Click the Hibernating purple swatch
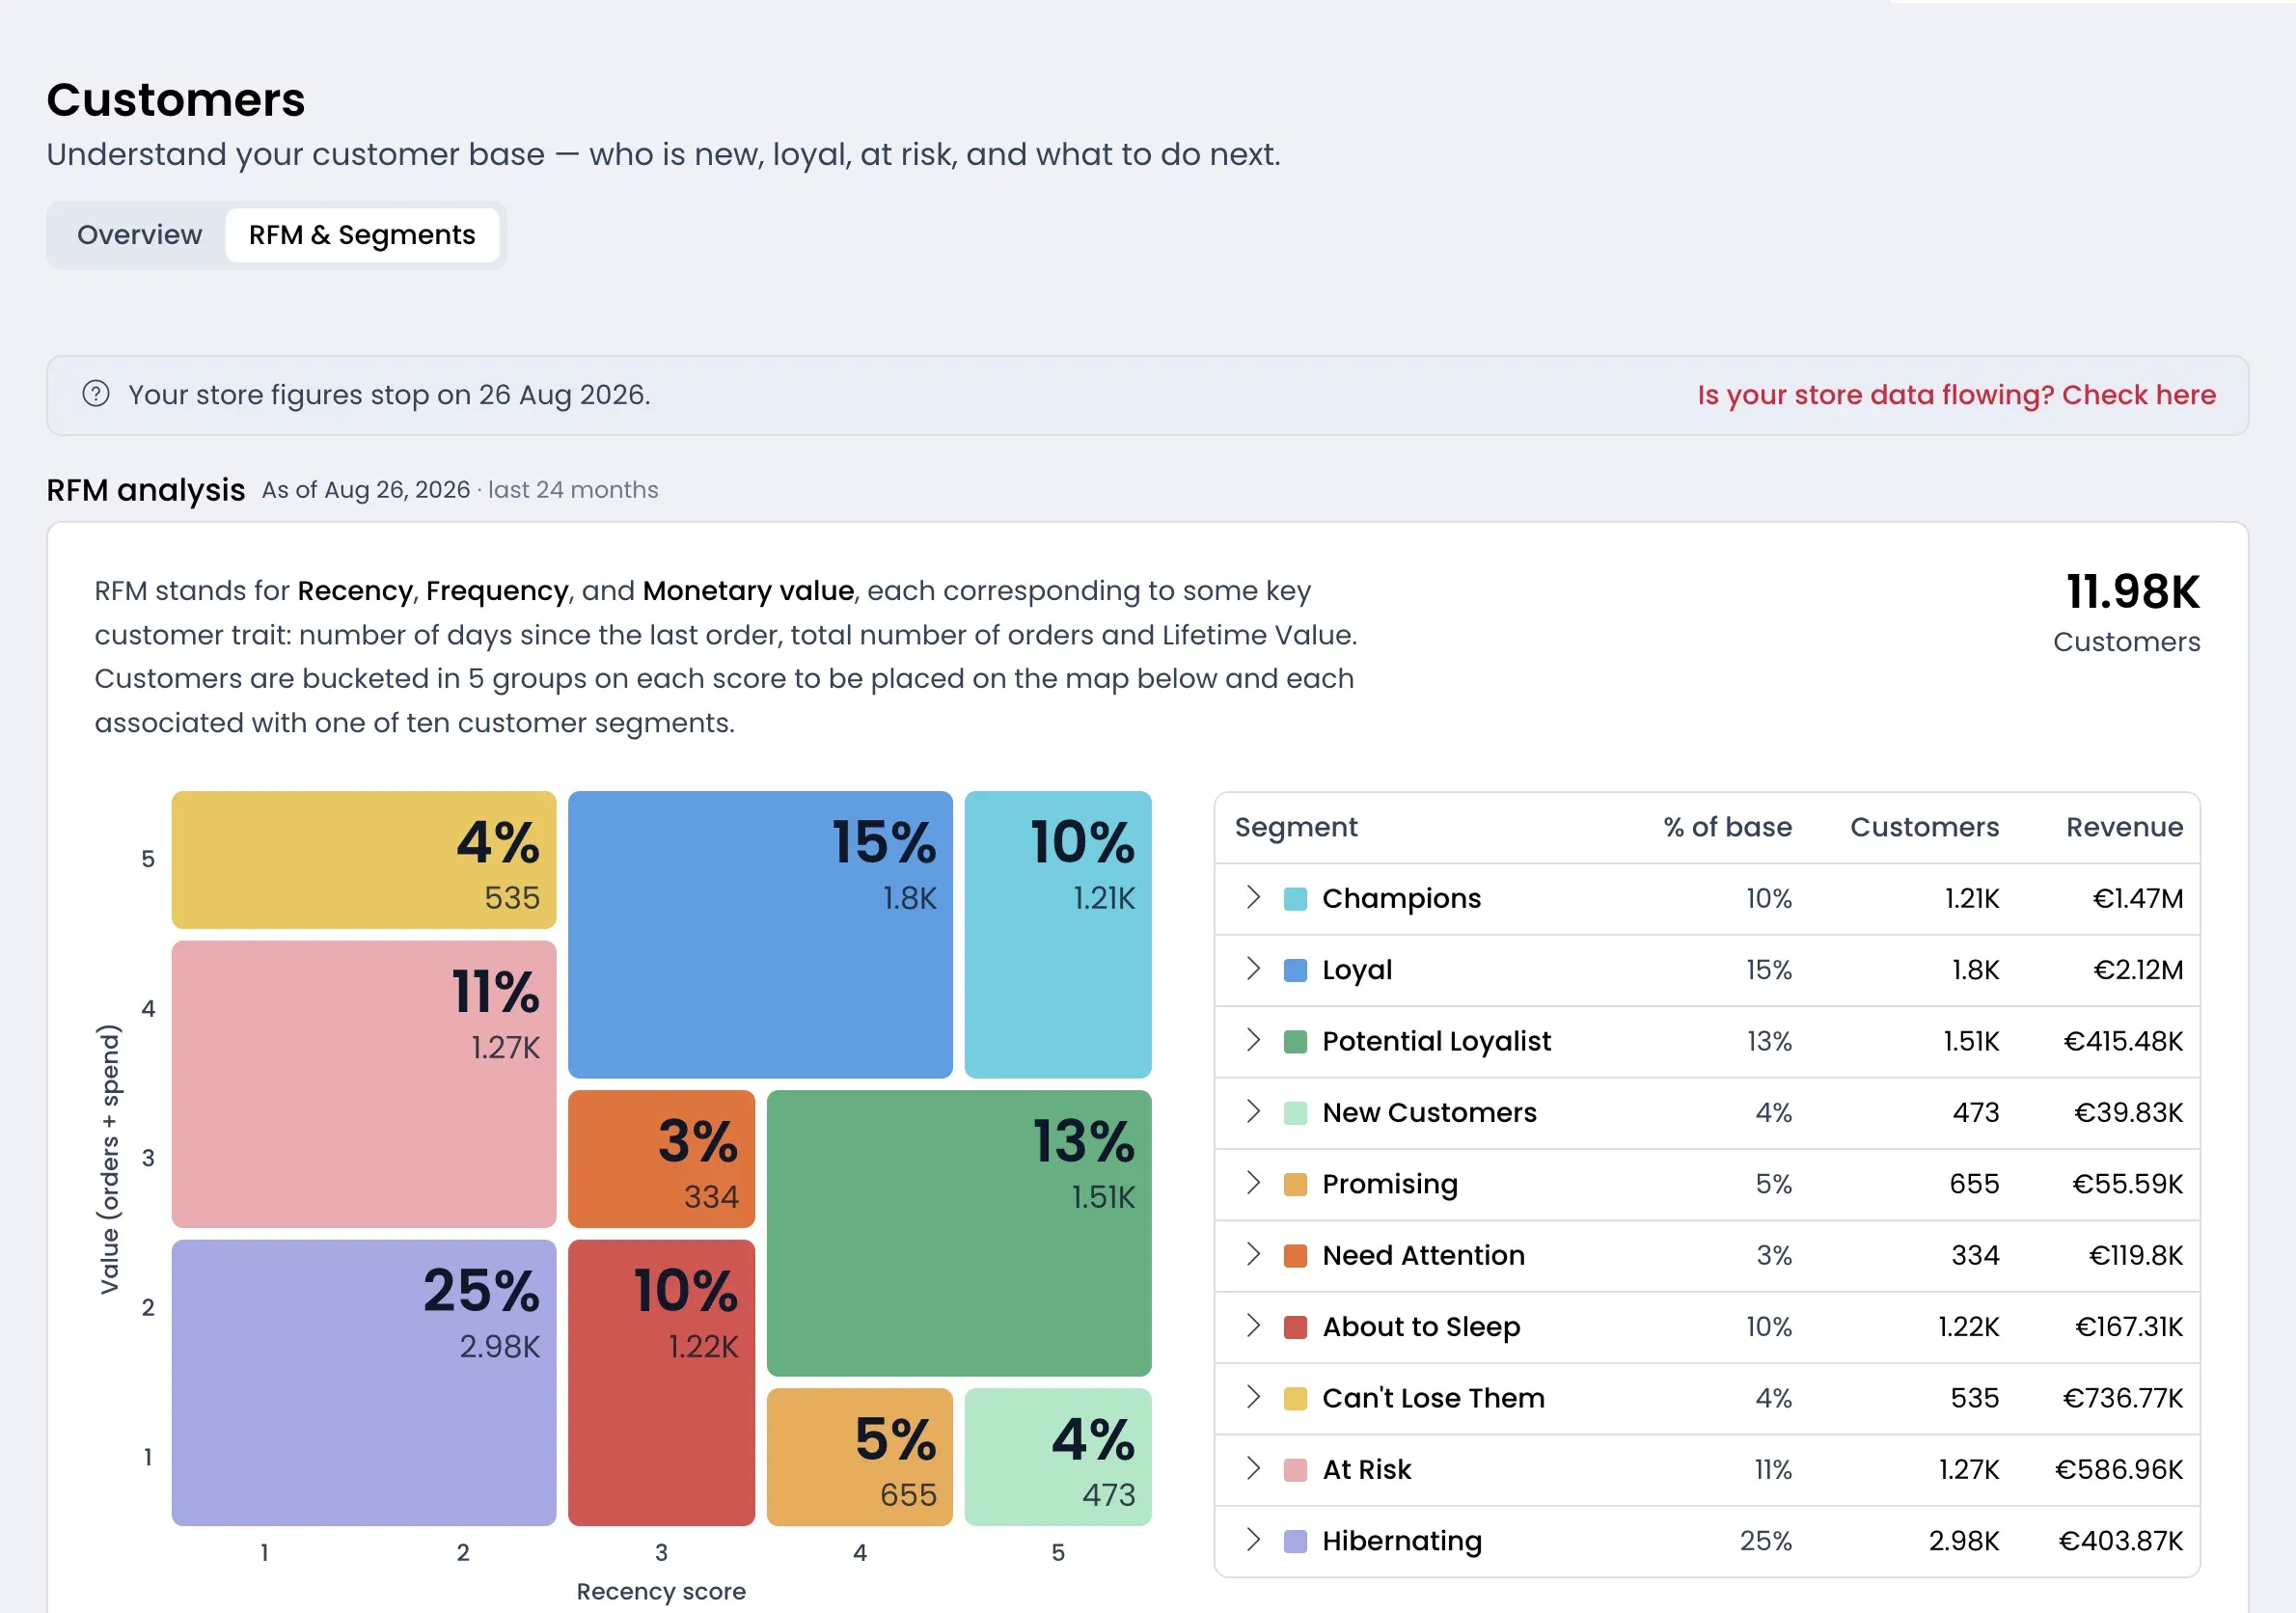2296x1613 pixels. click(x=1295, y=1541)
